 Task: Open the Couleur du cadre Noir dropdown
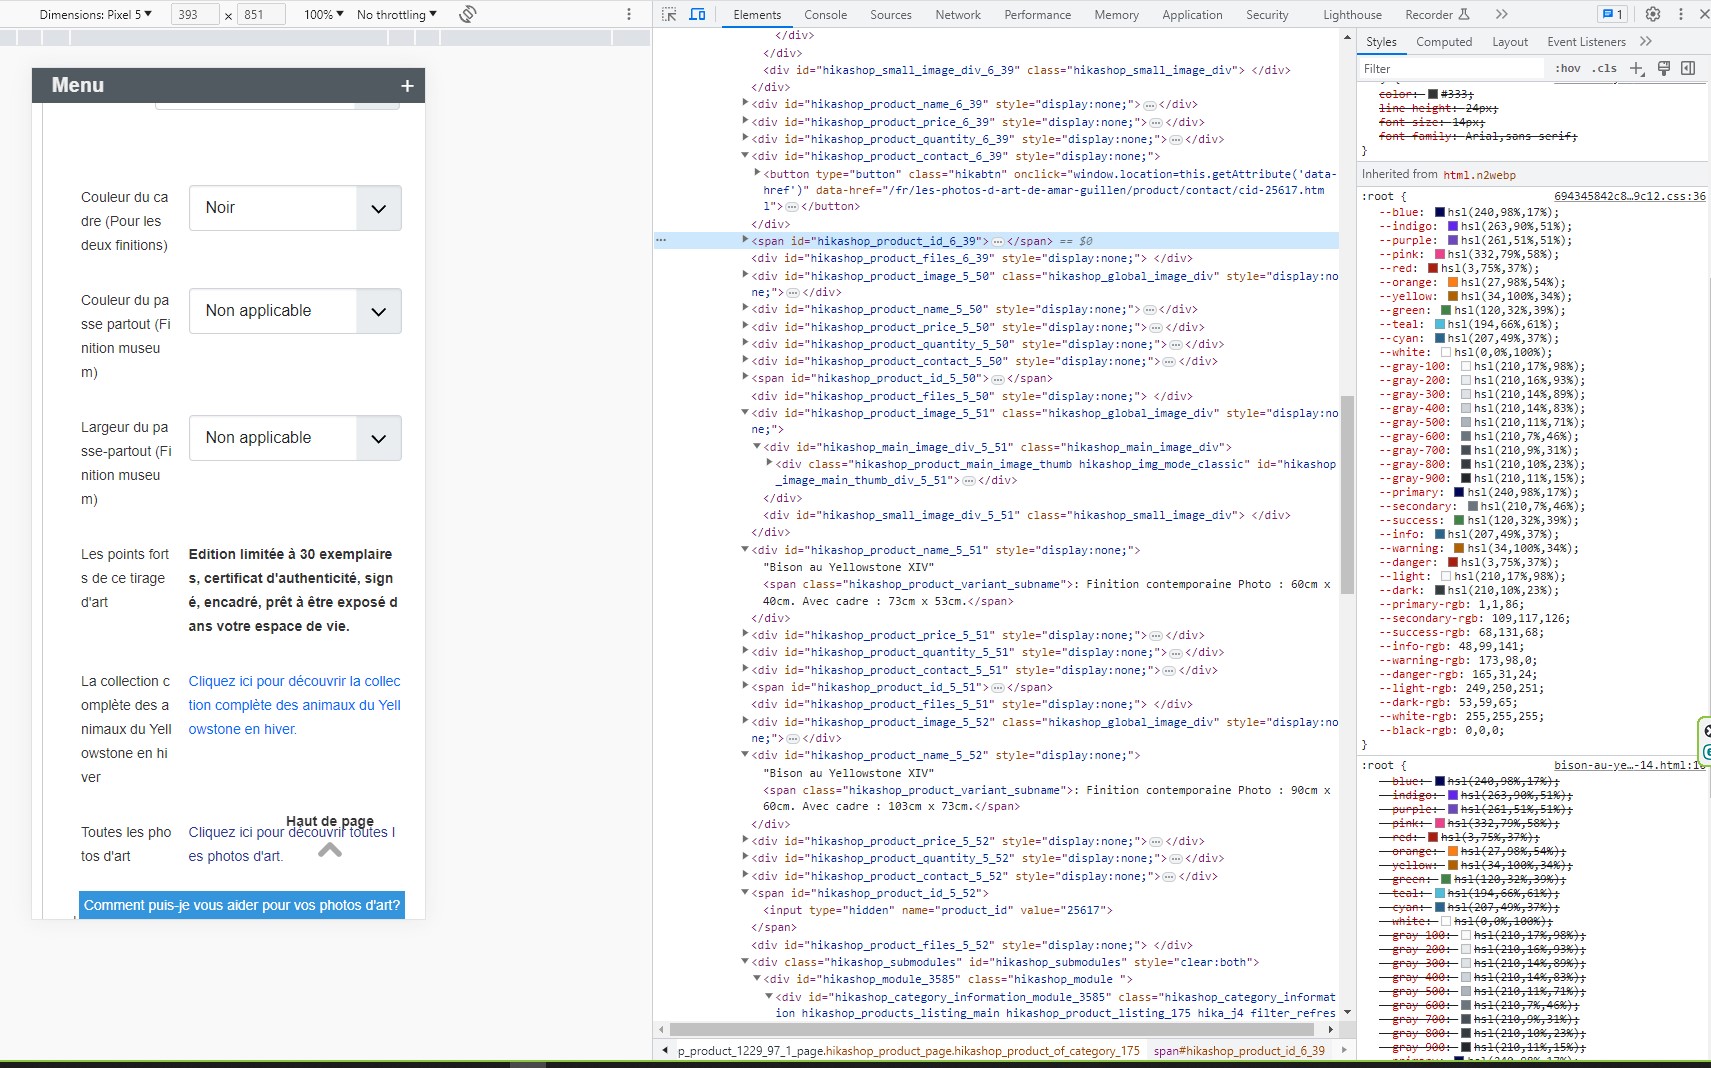tap(295, 208)
